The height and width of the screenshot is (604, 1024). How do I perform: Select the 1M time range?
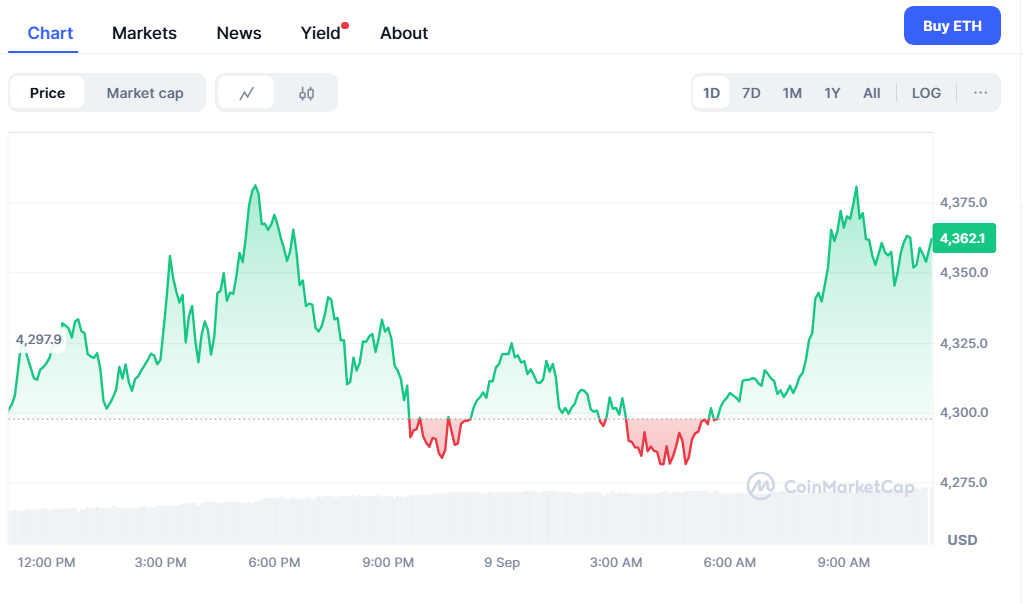[792, 93]
